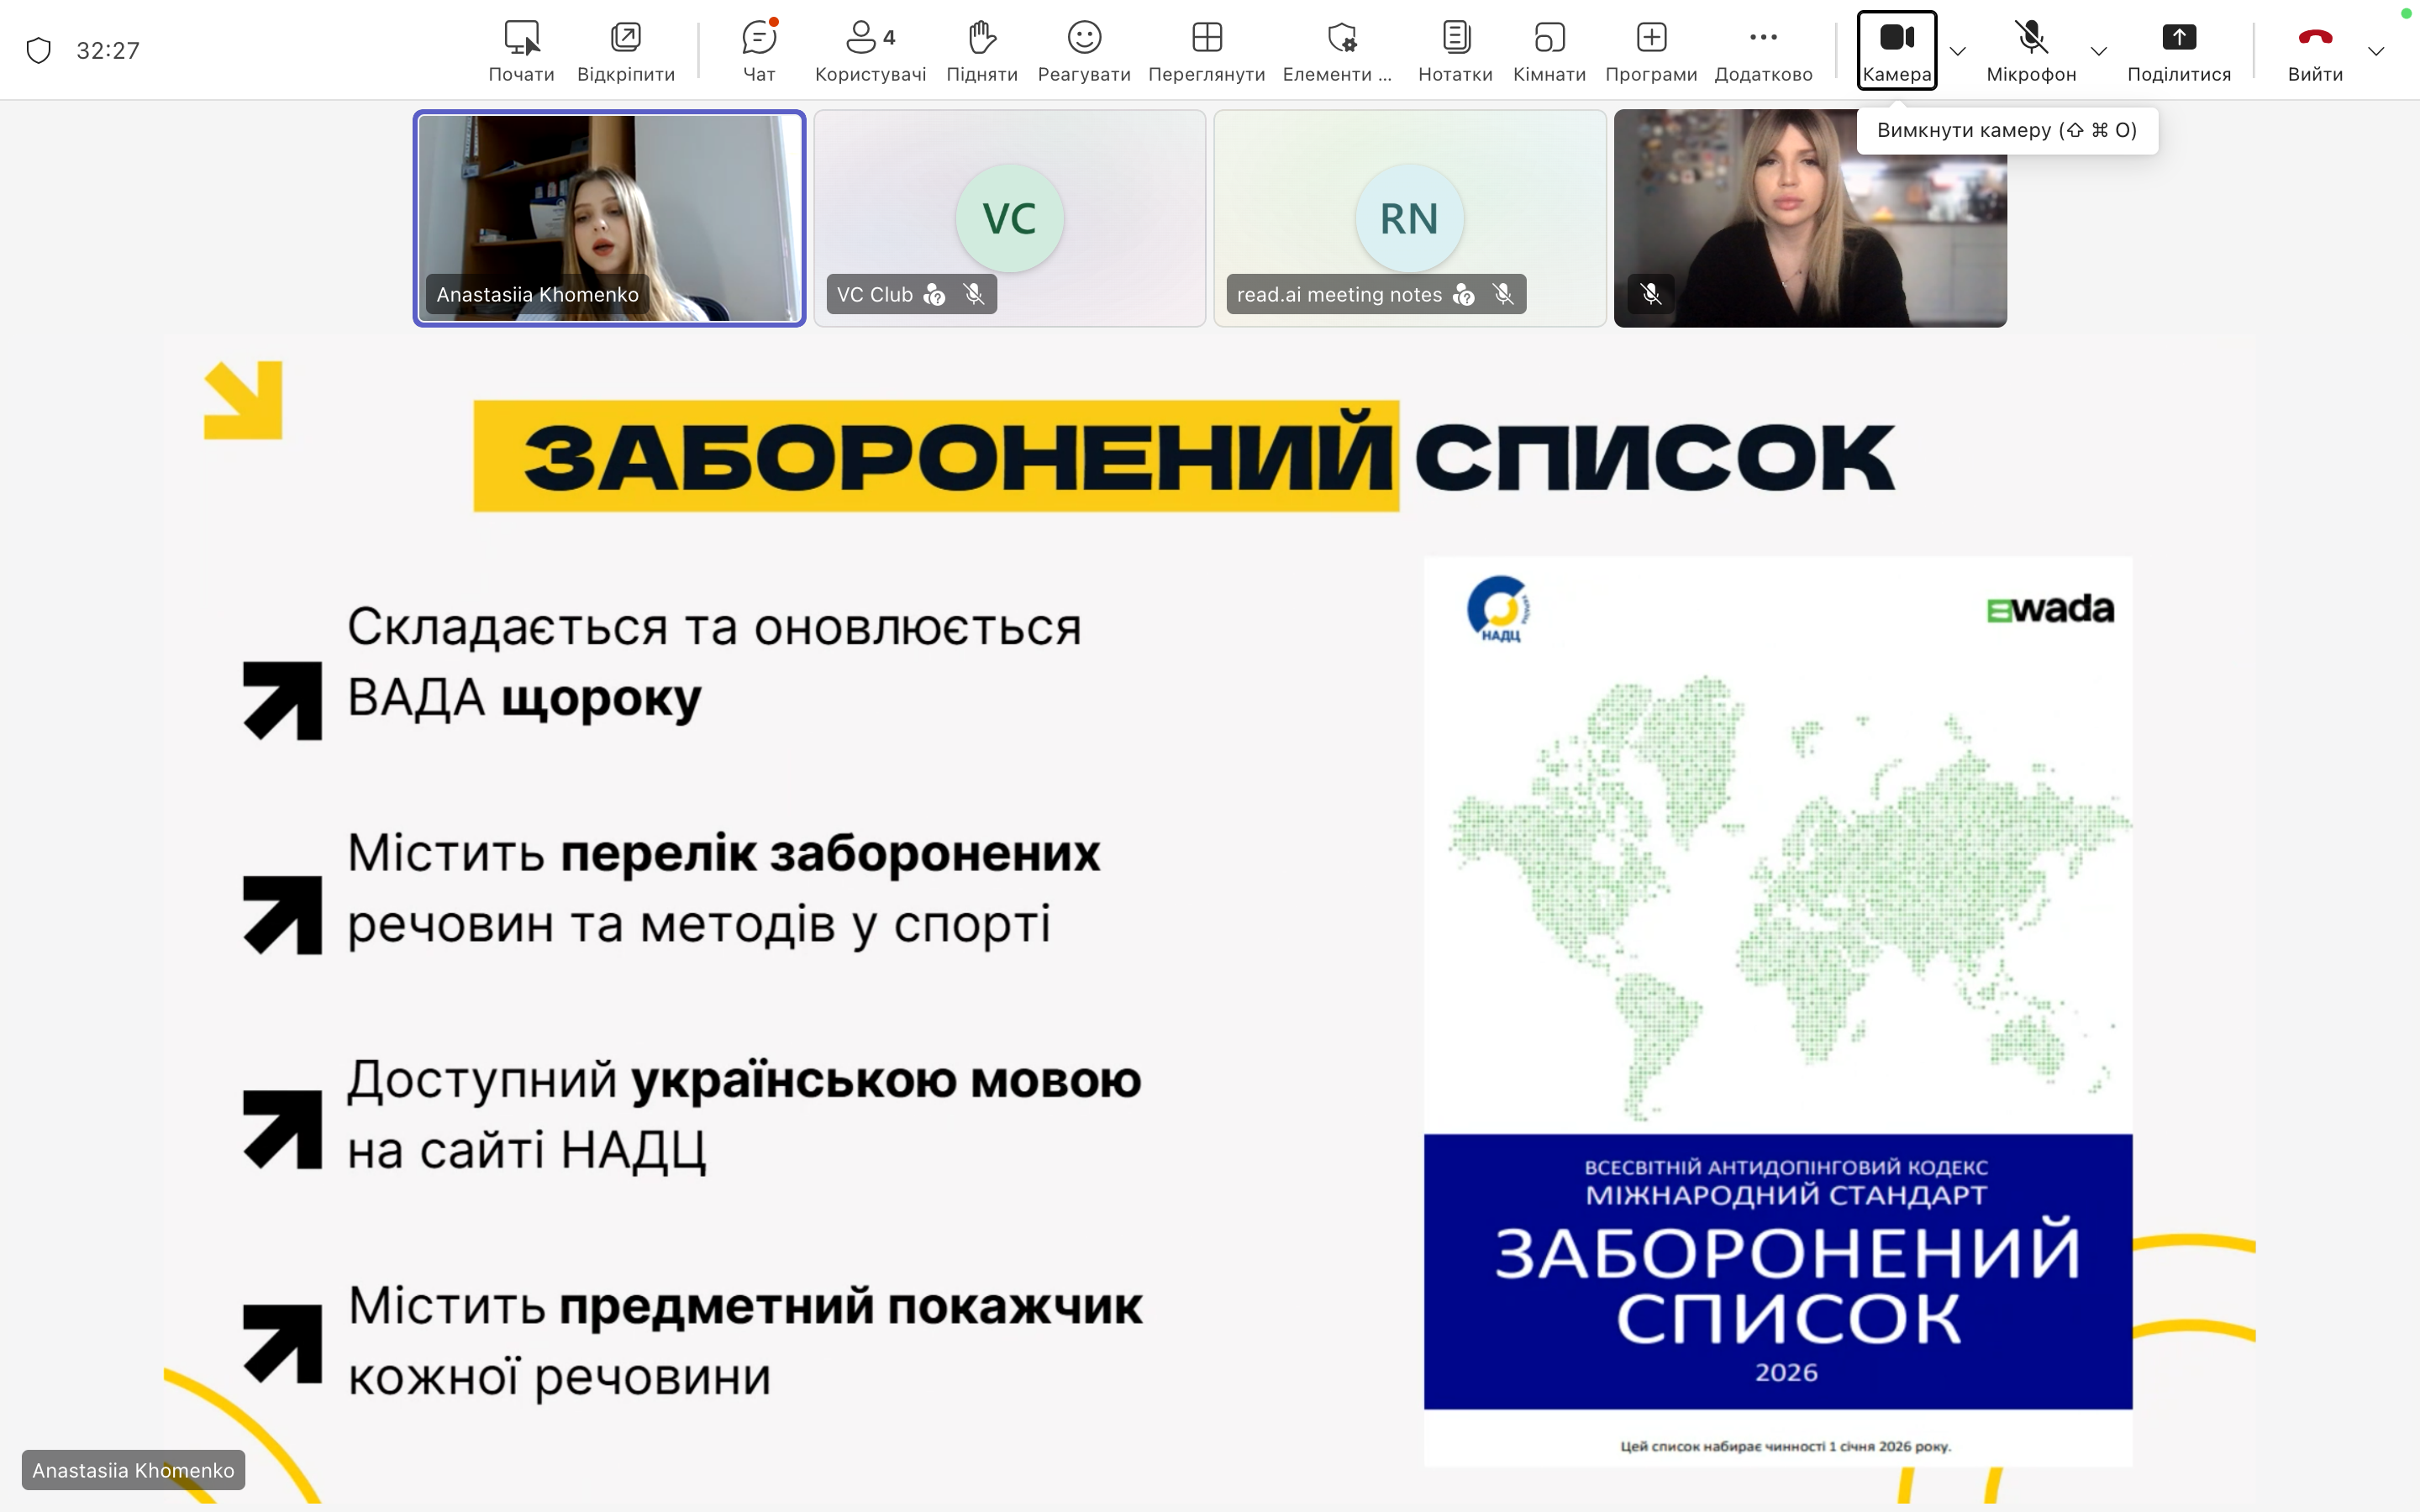Click Почати toolbar icon
Image resolution: width=2420 pixels, height=1512 pixels.
pos(521,49)
